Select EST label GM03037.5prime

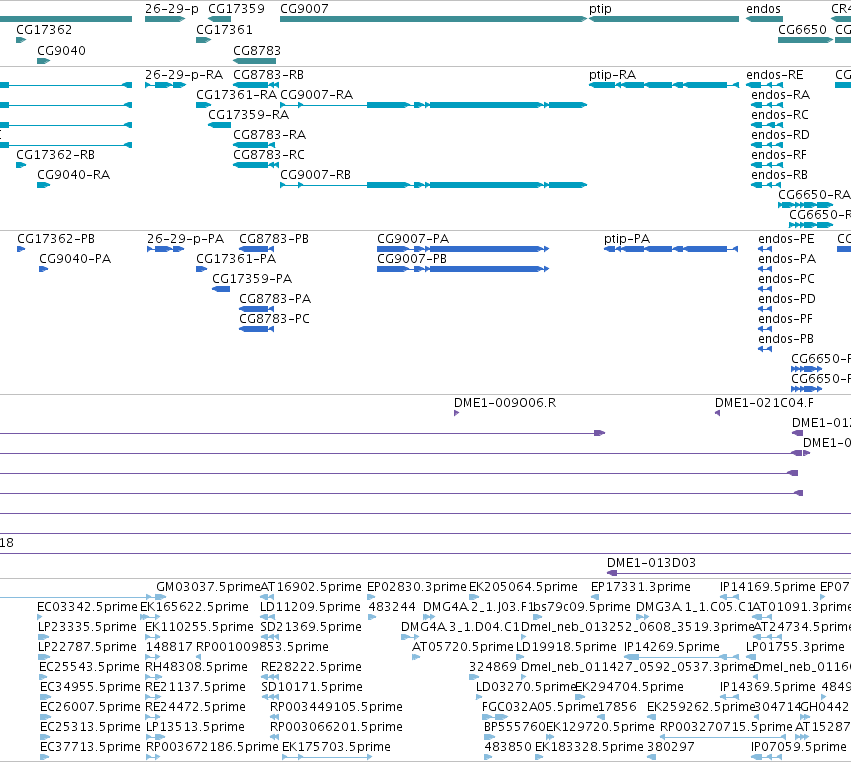tap(208, 588)
